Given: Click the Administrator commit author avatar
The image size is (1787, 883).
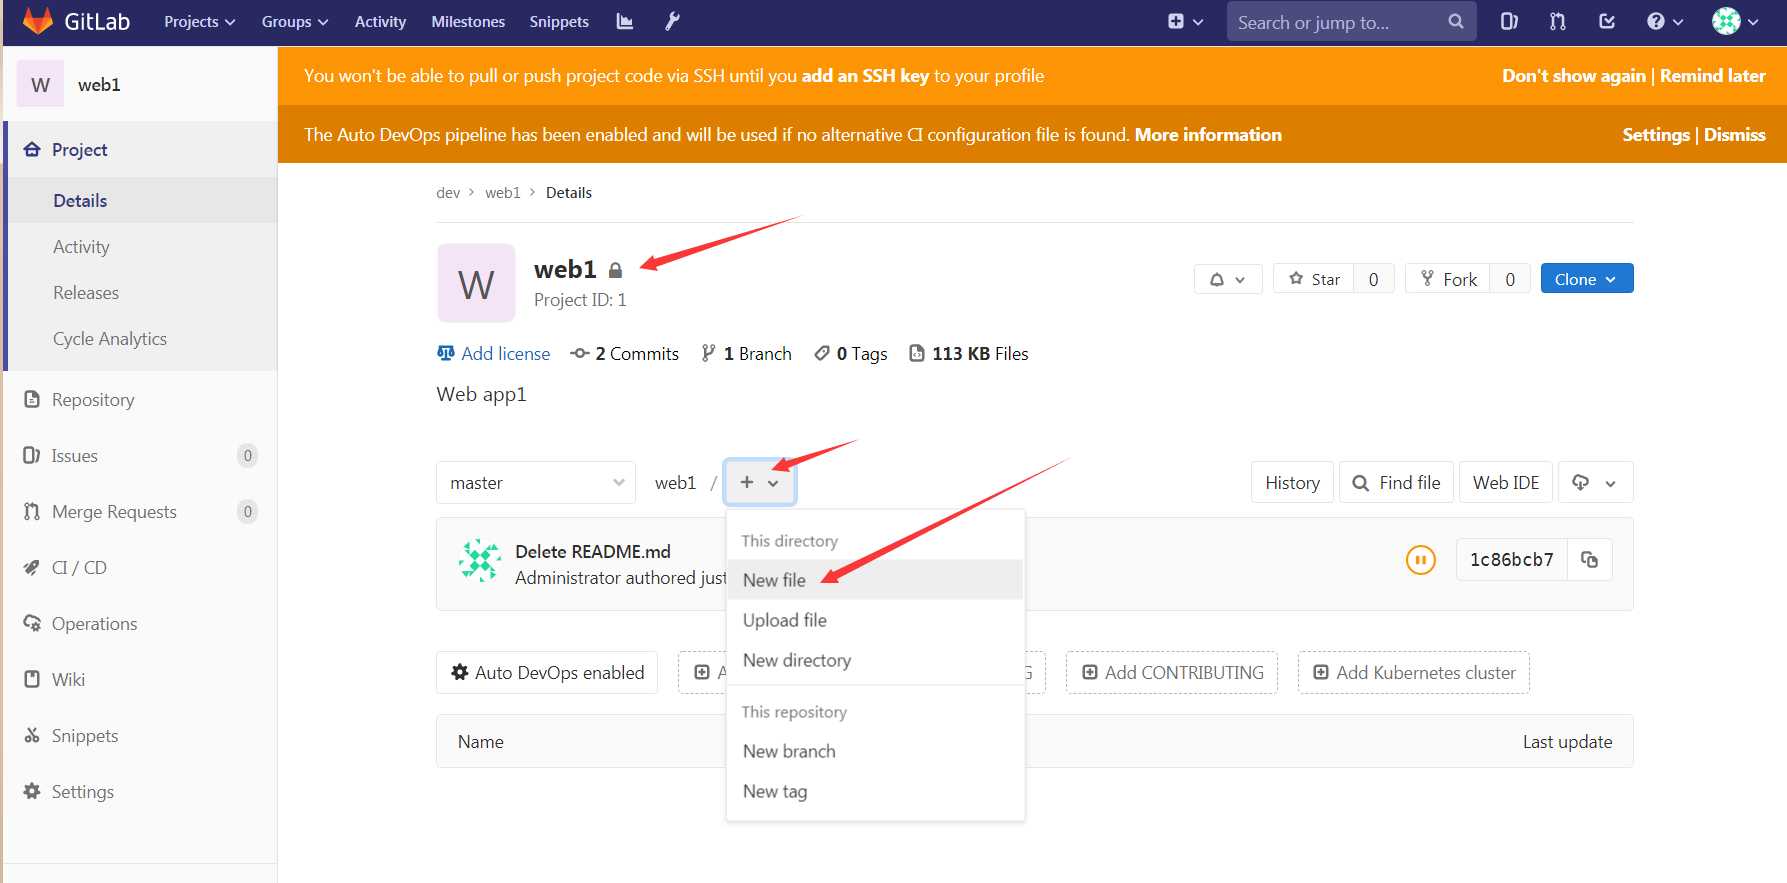Looking at the screenshot, I should [479, 560].
